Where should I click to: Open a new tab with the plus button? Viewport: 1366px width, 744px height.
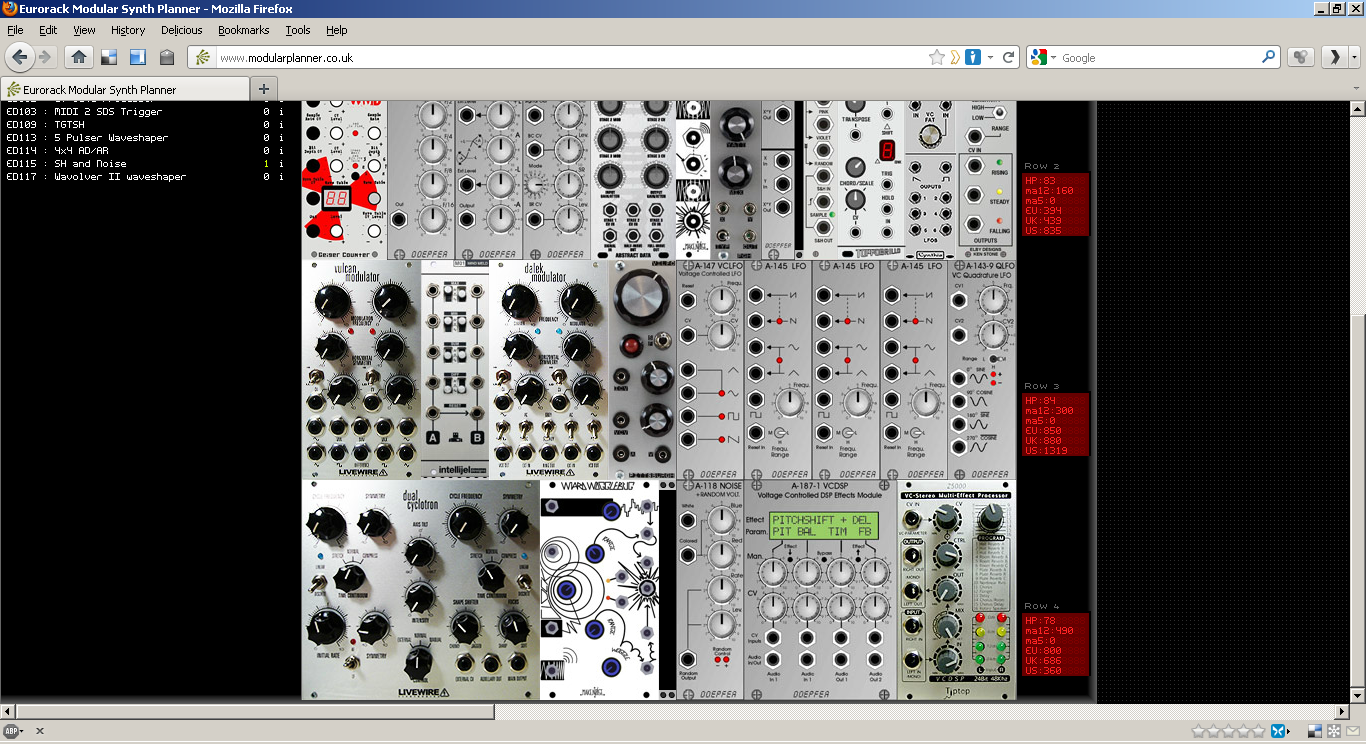click(x=264, y=89)
